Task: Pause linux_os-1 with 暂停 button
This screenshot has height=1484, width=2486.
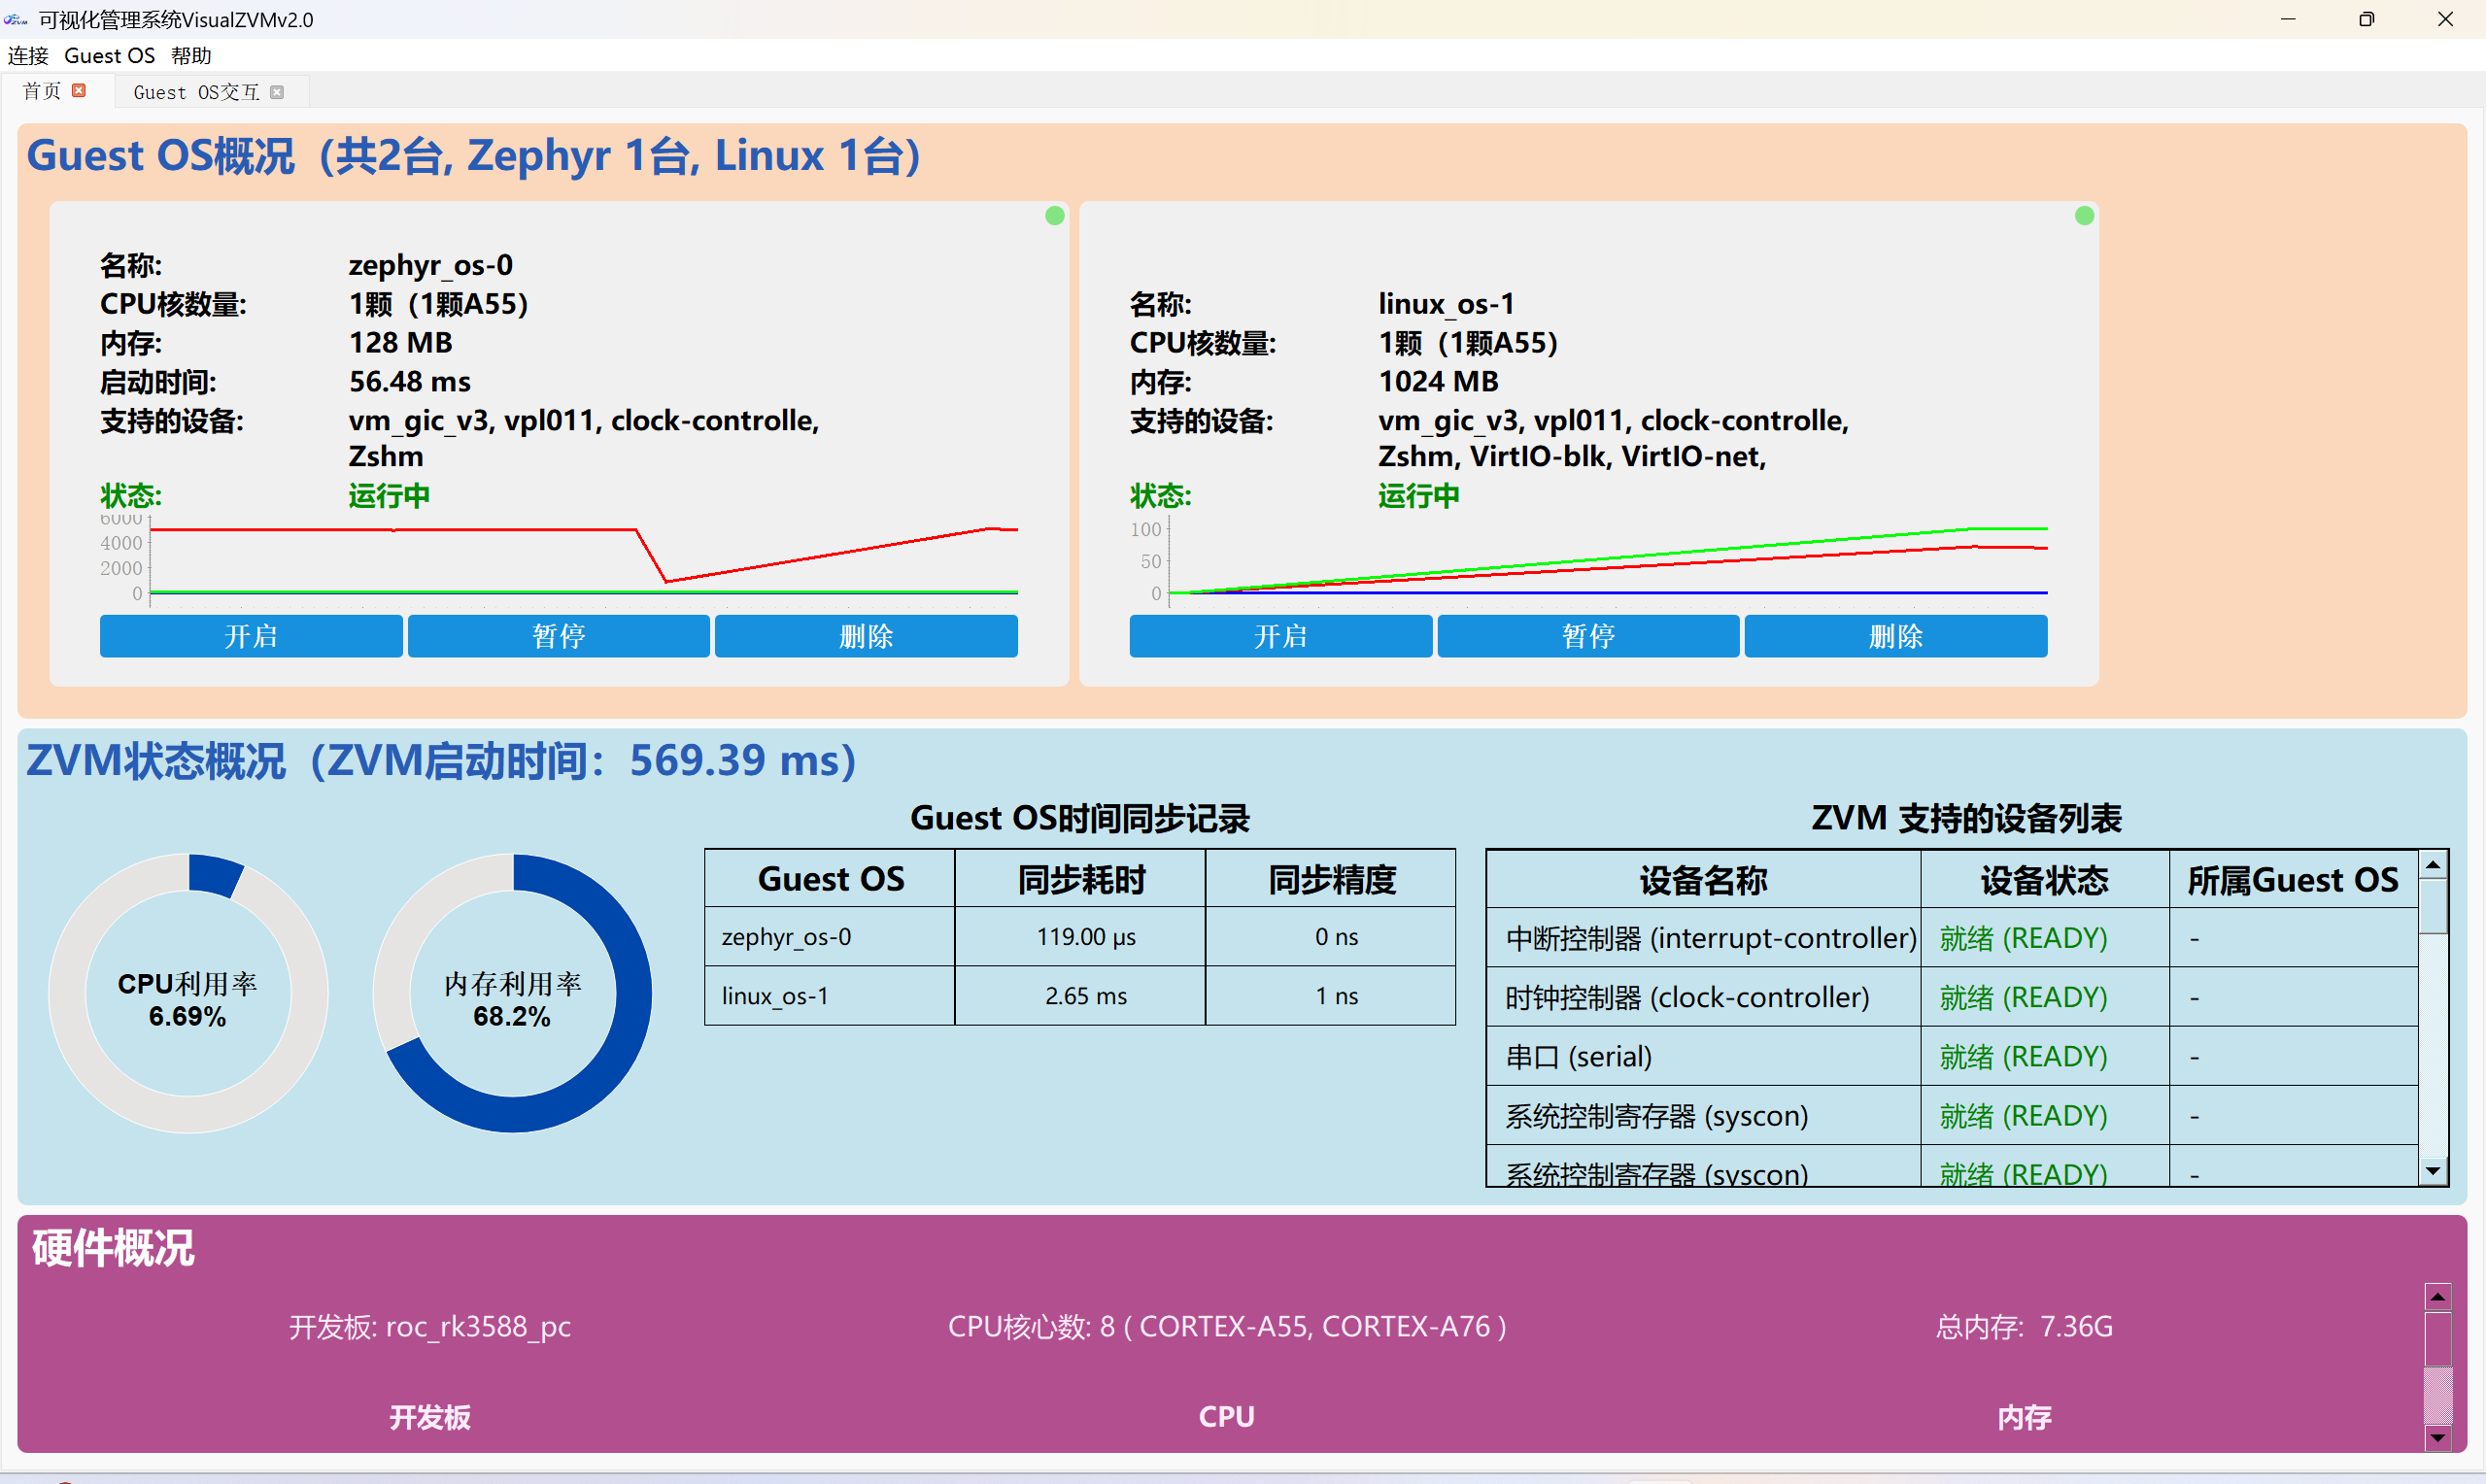Action: point(1588,636)
